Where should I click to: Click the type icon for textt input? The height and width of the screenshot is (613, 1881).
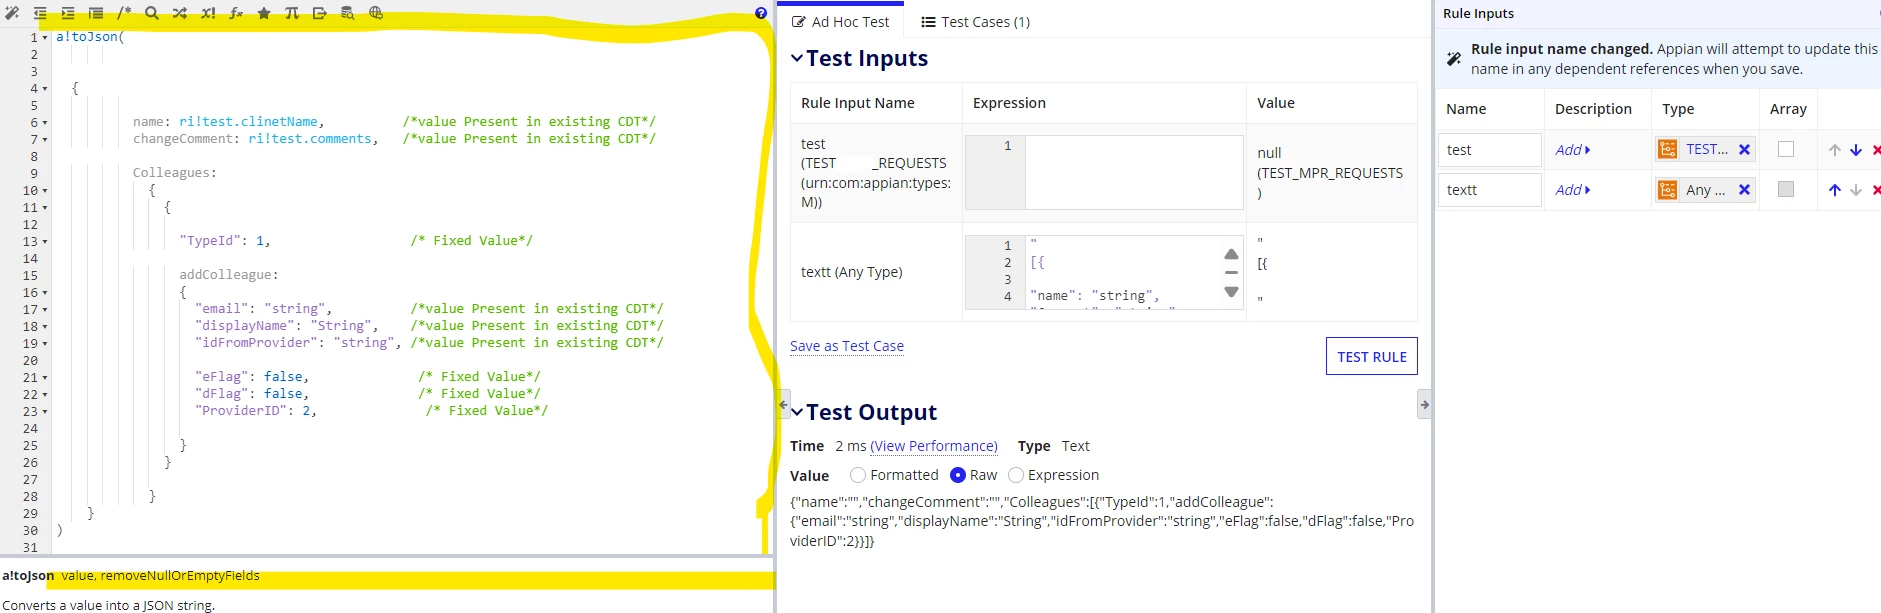(1668, 190)
